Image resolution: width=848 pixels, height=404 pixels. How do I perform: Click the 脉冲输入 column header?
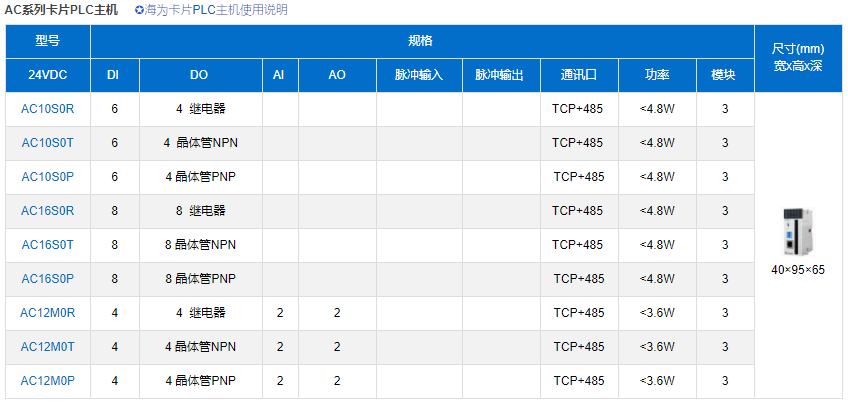(x=419, y=75)
